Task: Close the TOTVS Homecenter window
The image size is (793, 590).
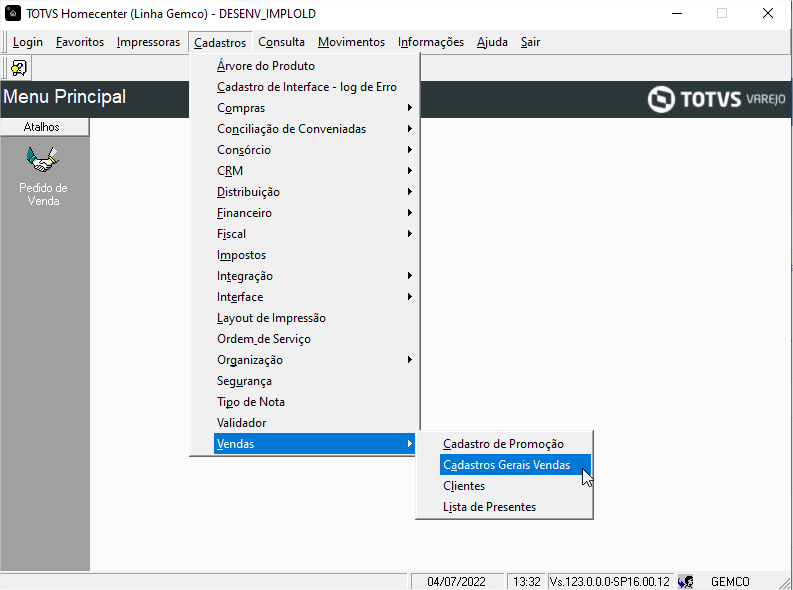Action: point(768,14)
